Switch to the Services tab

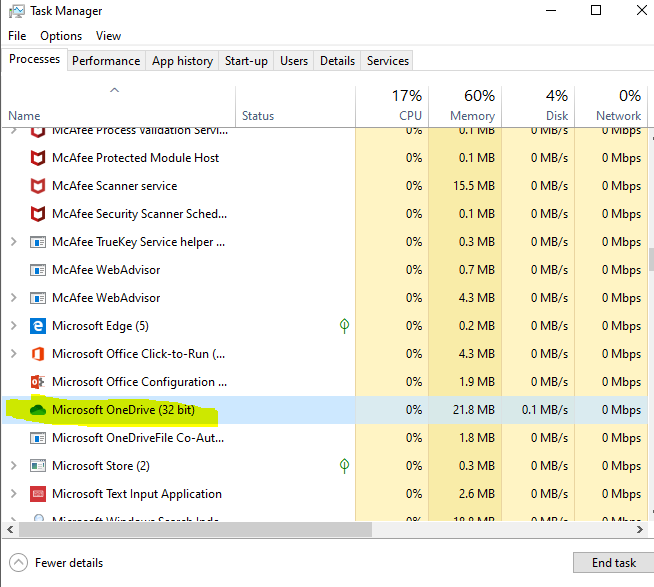387,61
